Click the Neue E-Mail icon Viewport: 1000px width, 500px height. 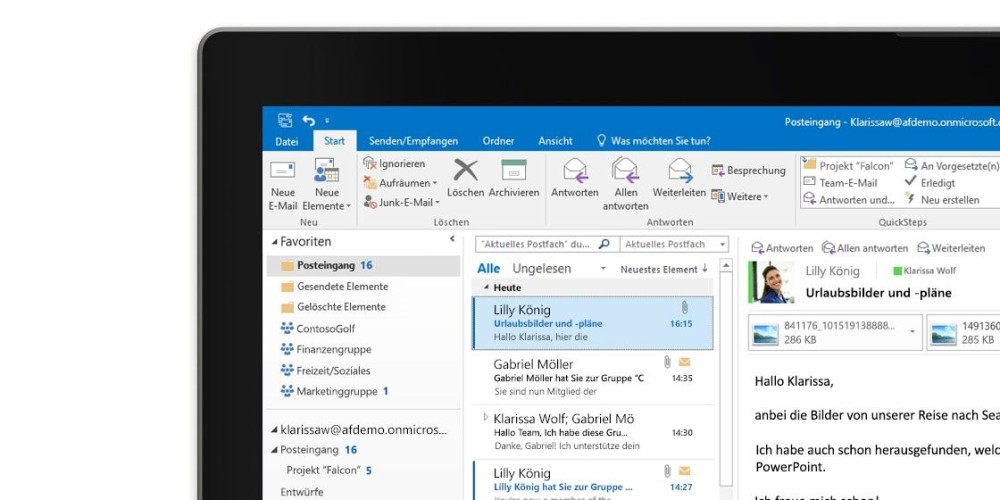[282, 170]
